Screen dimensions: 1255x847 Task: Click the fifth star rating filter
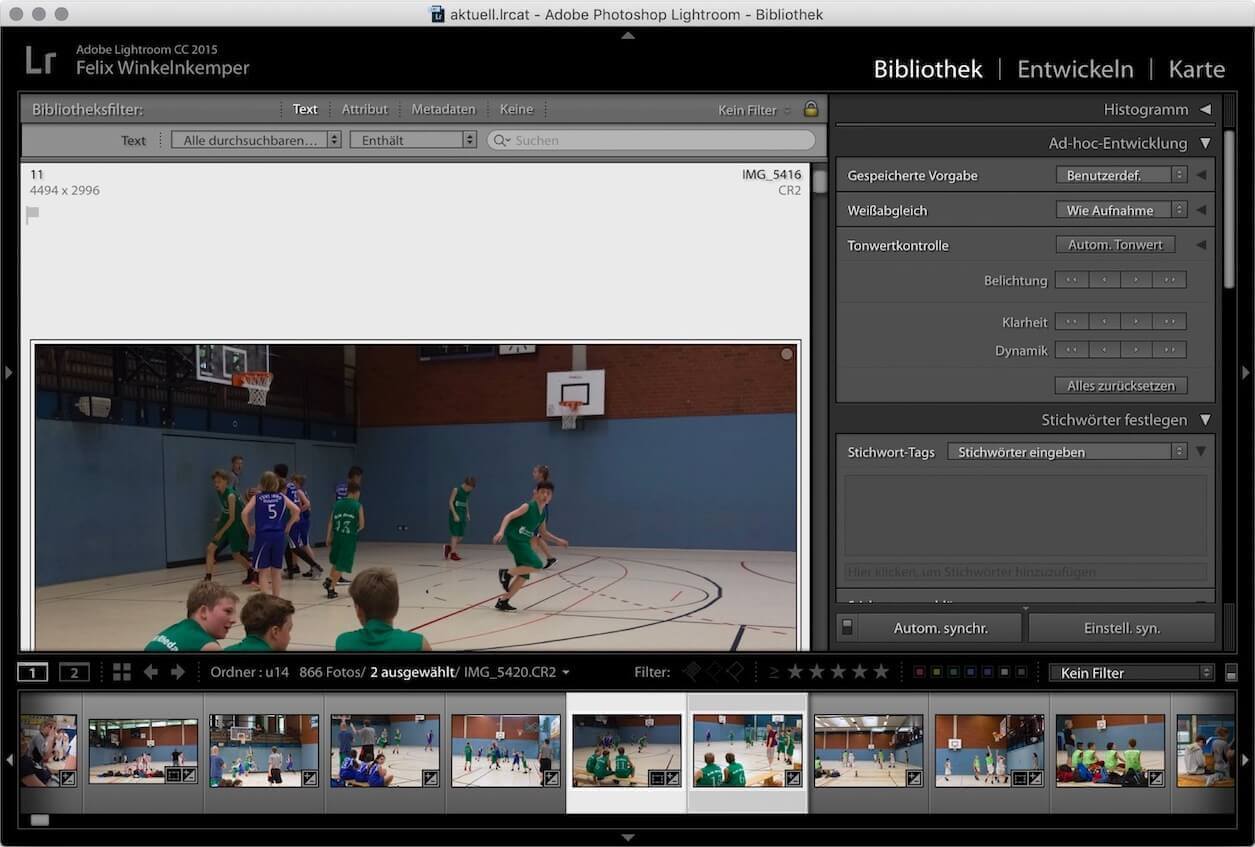click(x=880, y=672)
